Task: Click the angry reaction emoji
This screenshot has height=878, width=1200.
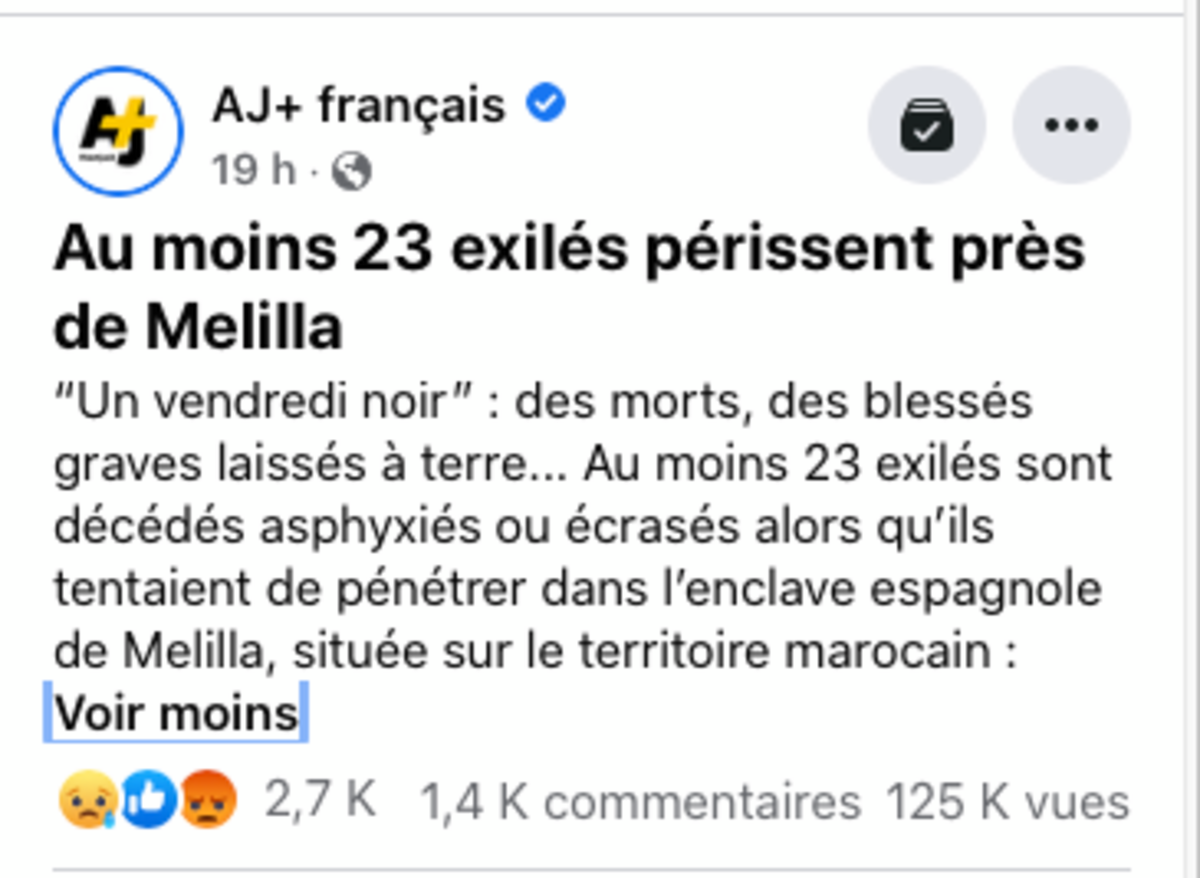Action: click(208, 802)
